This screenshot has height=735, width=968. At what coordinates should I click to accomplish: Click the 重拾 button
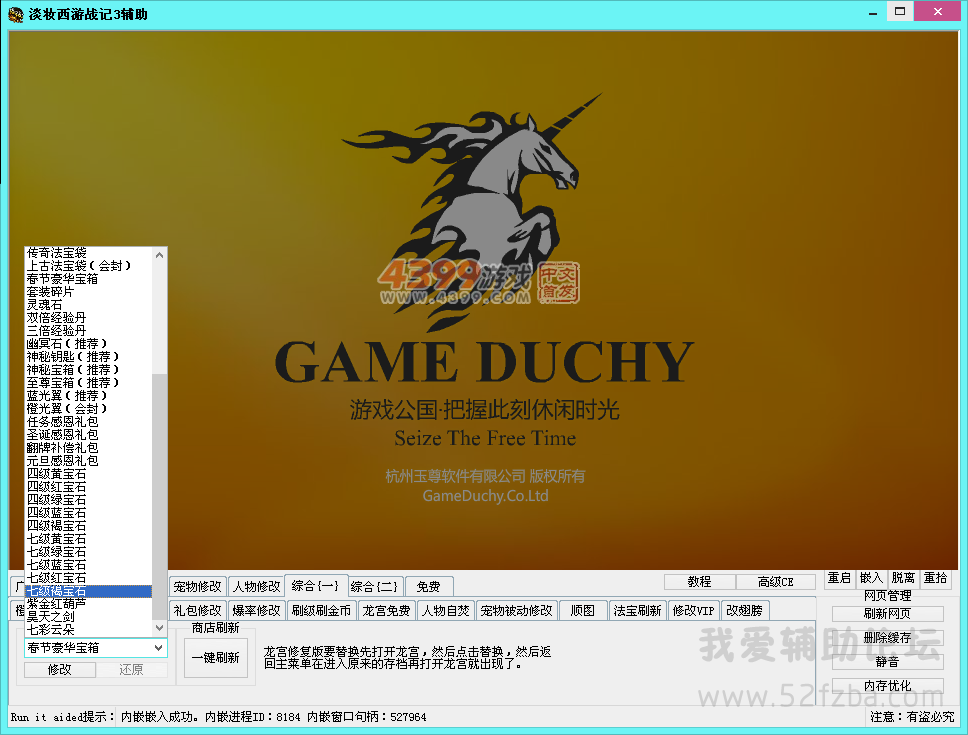(936, 578)
